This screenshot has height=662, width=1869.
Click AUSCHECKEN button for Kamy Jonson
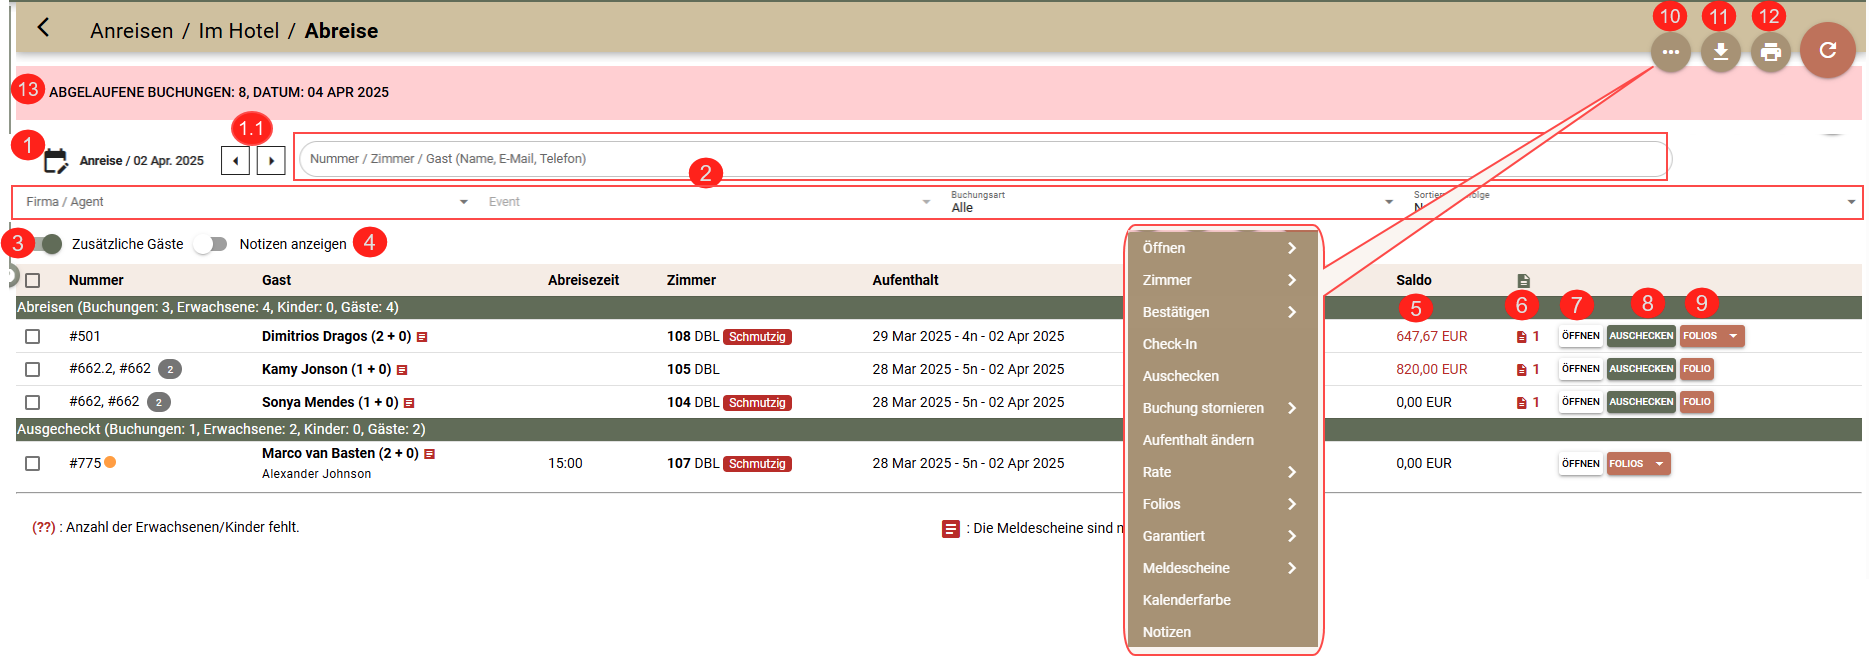[1641, 369]
